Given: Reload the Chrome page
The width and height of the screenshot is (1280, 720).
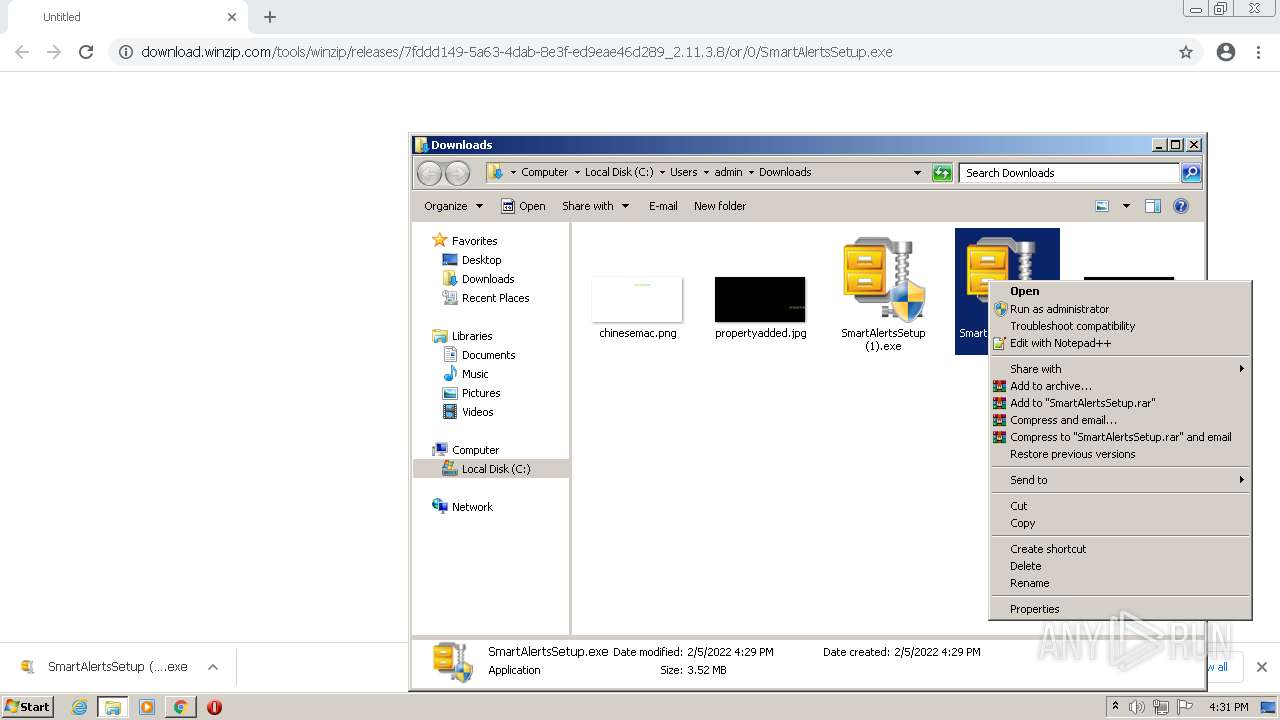Looking at the screenshot, I should click(x=86, y=52).
